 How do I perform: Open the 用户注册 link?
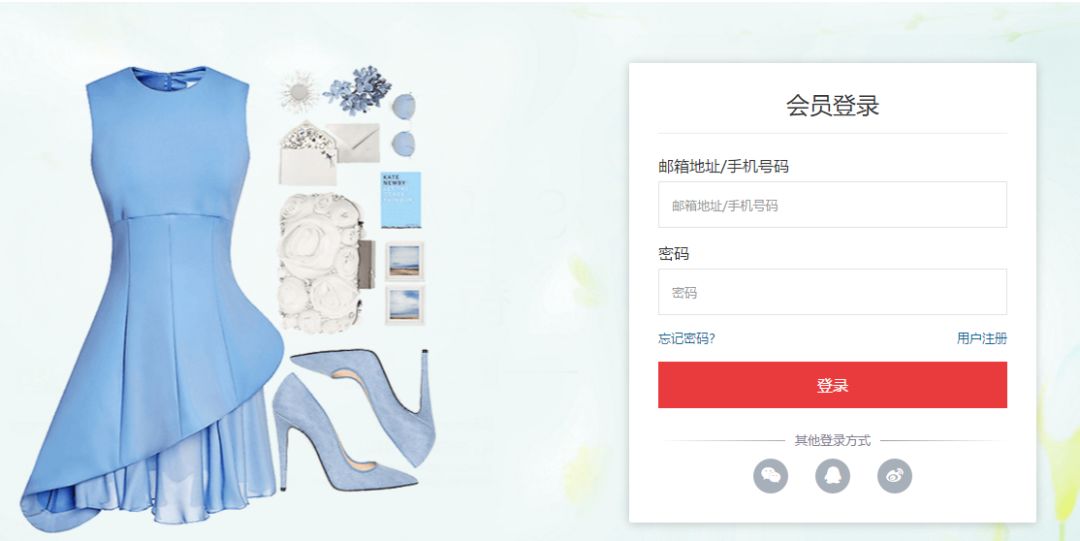click(x=982, y=338)
